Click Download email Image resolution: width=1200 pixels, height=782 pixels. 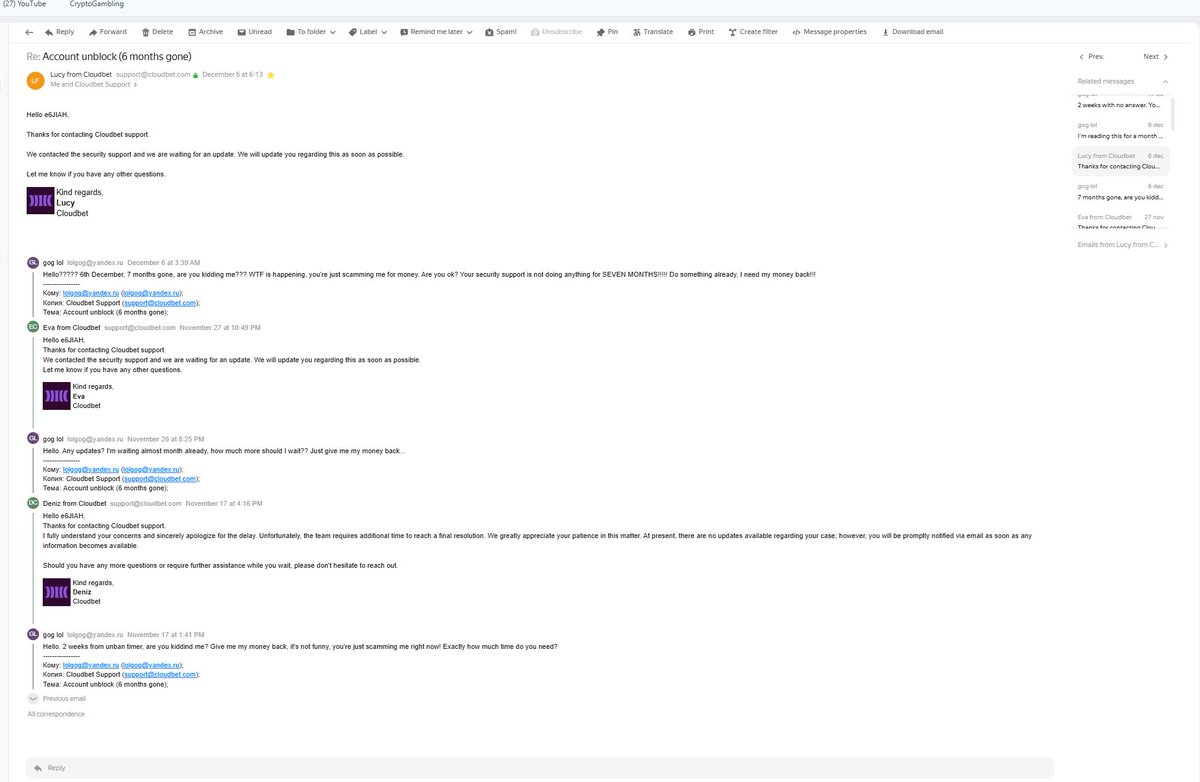(912, 32)
